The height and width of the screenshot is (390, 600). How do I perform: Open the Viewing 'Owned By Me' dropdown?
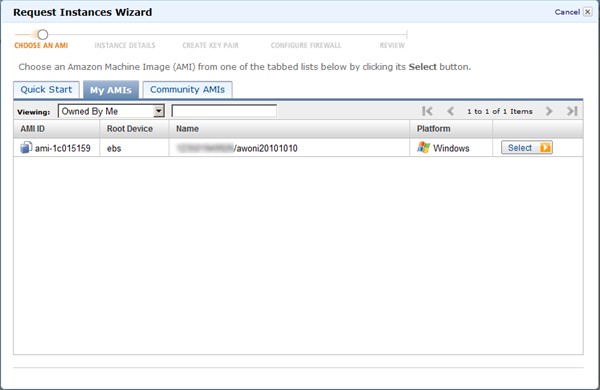(x=111, y=111)
